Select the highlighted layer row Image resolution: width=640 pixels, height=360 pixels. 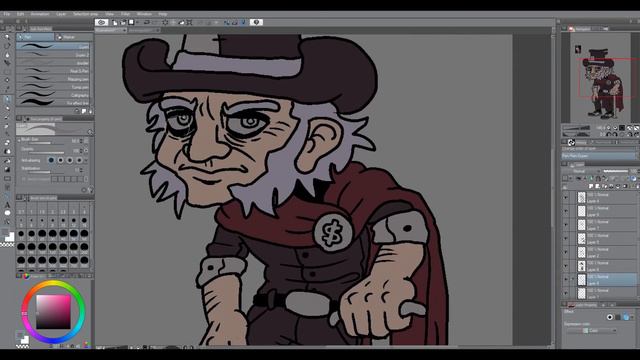[599, 280]
